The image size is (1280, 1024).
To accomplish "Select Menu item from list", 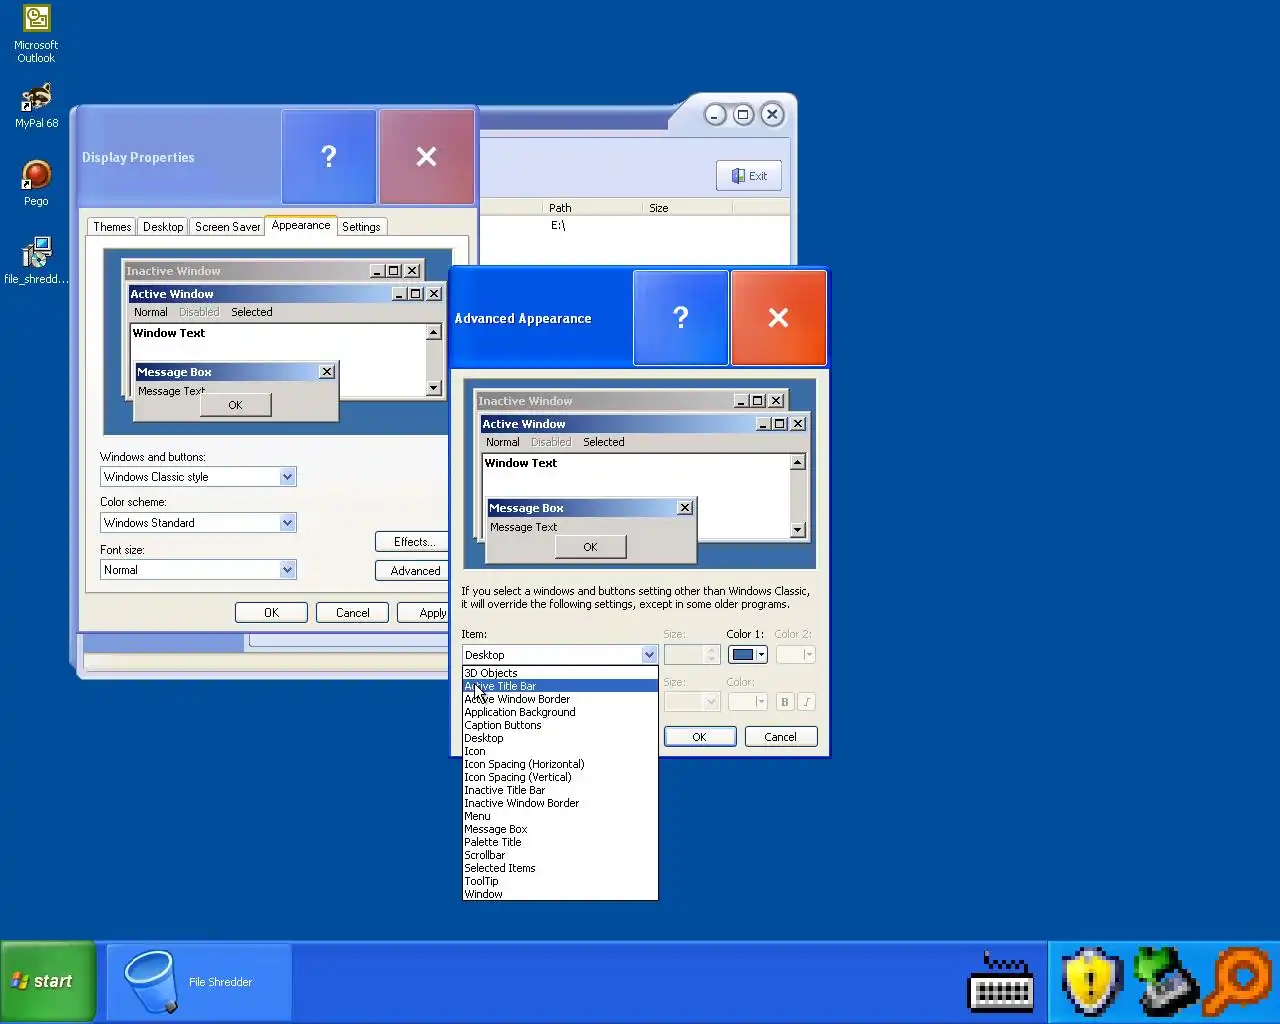I will click(x=560, y=816).
